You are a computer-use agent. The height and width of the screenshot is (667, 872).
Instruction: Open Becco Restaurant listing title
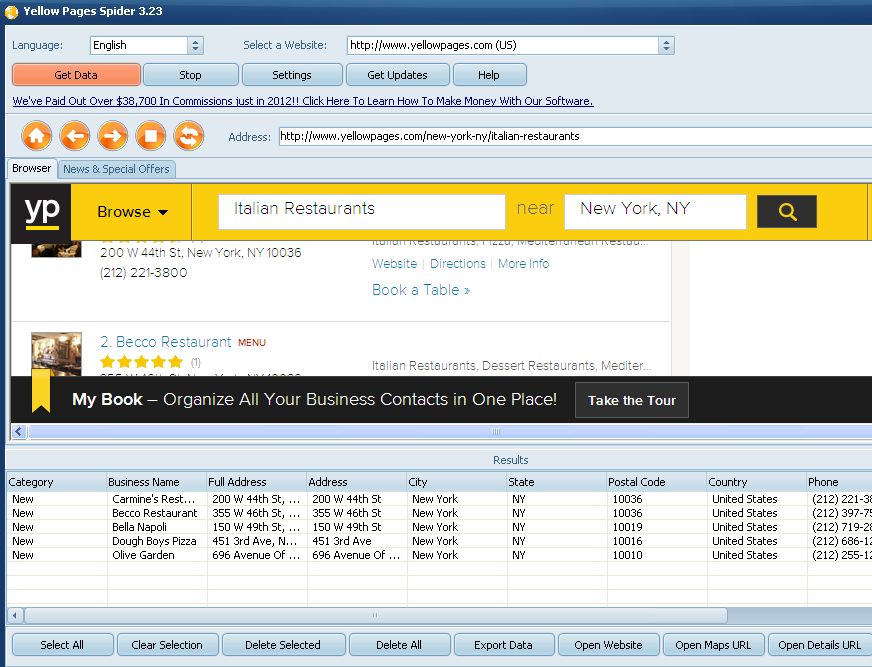point(166,342)
